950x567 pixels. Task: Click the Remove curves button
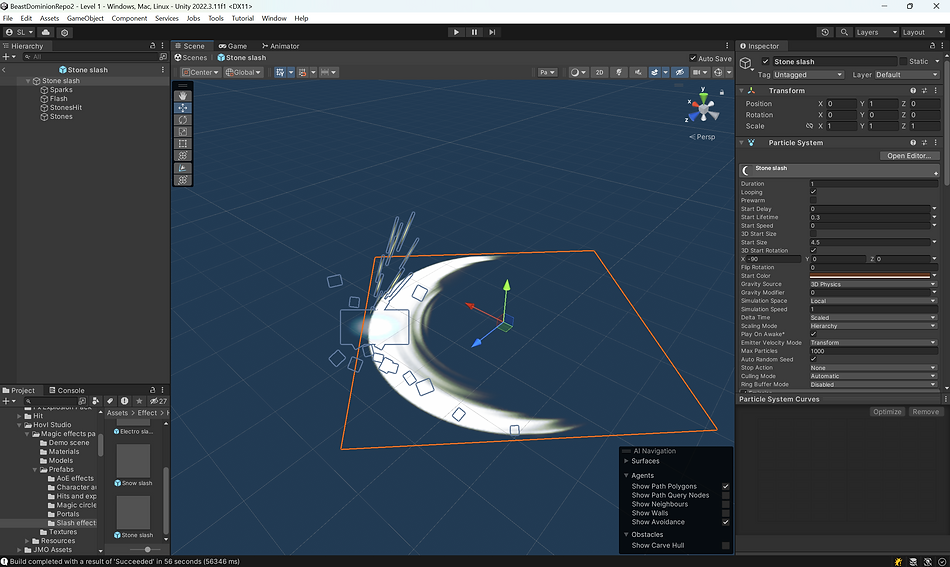tap(925, 412)
